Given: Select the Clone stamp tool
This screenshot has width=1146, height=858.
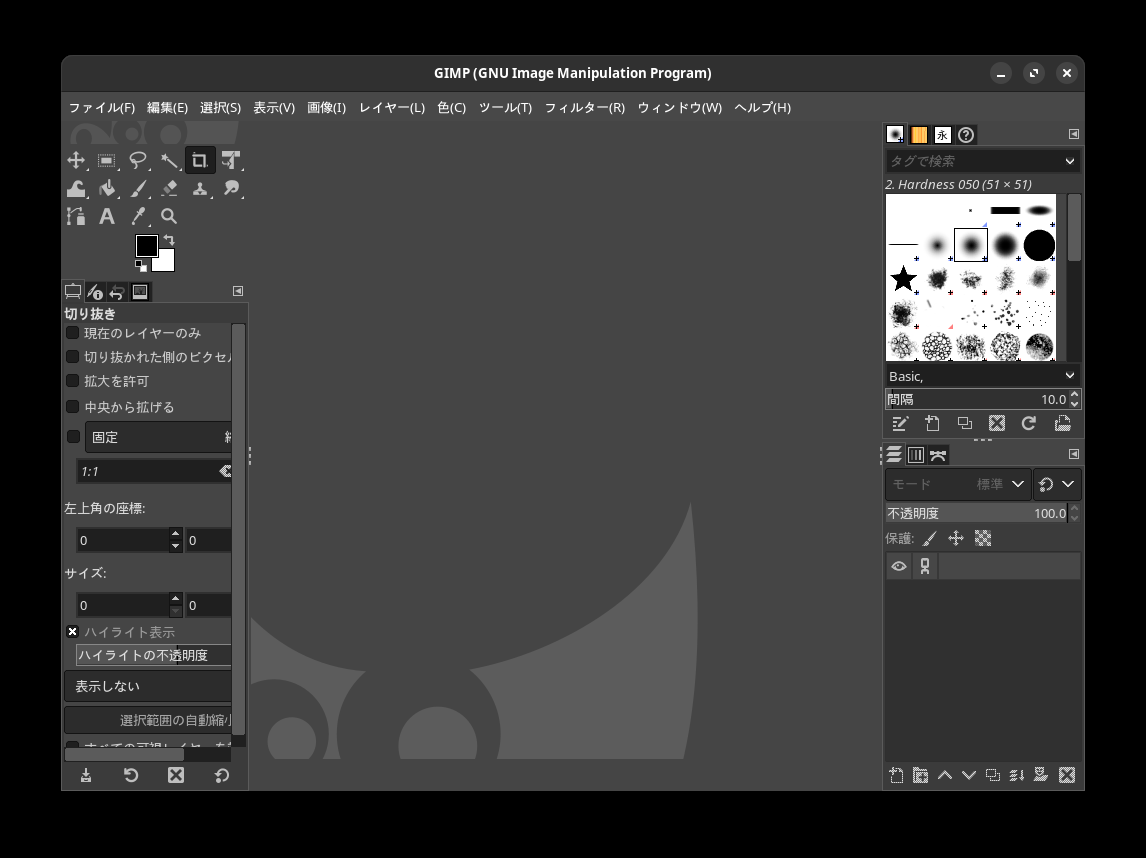Looking at the screenshot, I should tap(200, 189).
